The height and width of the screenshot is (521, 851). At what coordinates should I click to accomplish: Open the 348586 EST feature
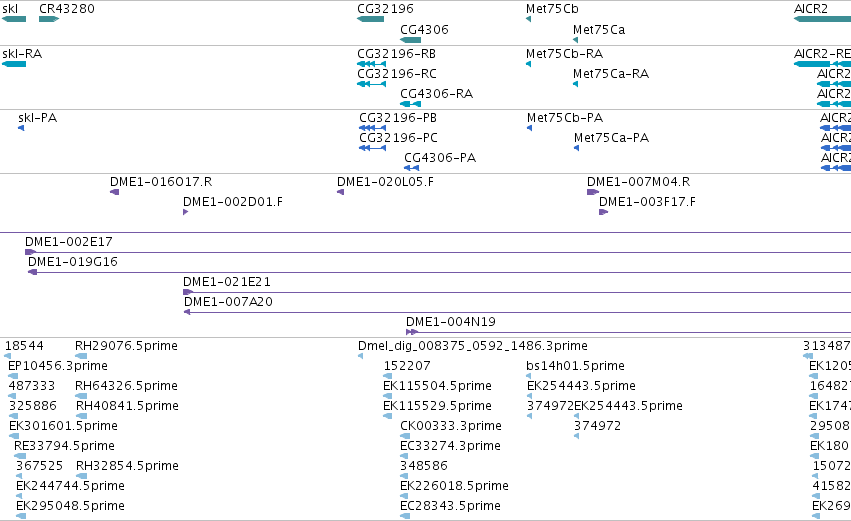(404, 476)
